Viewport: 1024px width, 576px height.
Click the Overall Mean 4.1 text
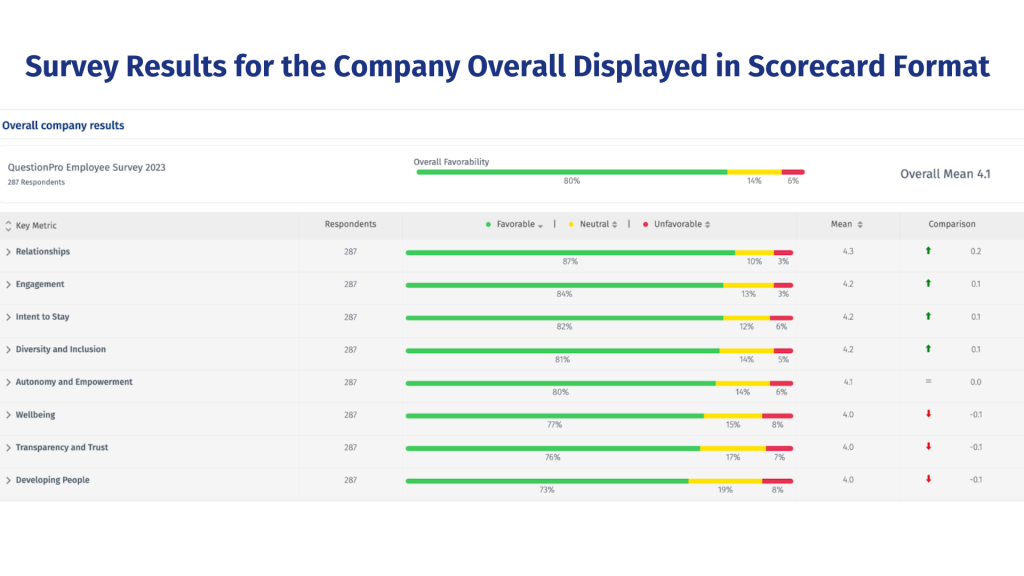945,174
